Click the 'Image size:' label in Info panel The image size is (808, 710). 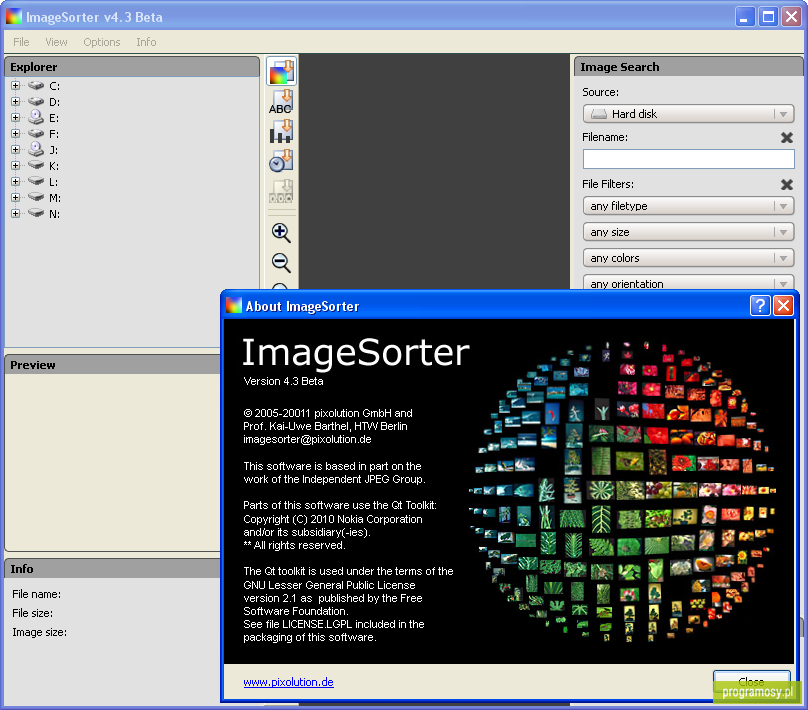click(x=40, y=632)
